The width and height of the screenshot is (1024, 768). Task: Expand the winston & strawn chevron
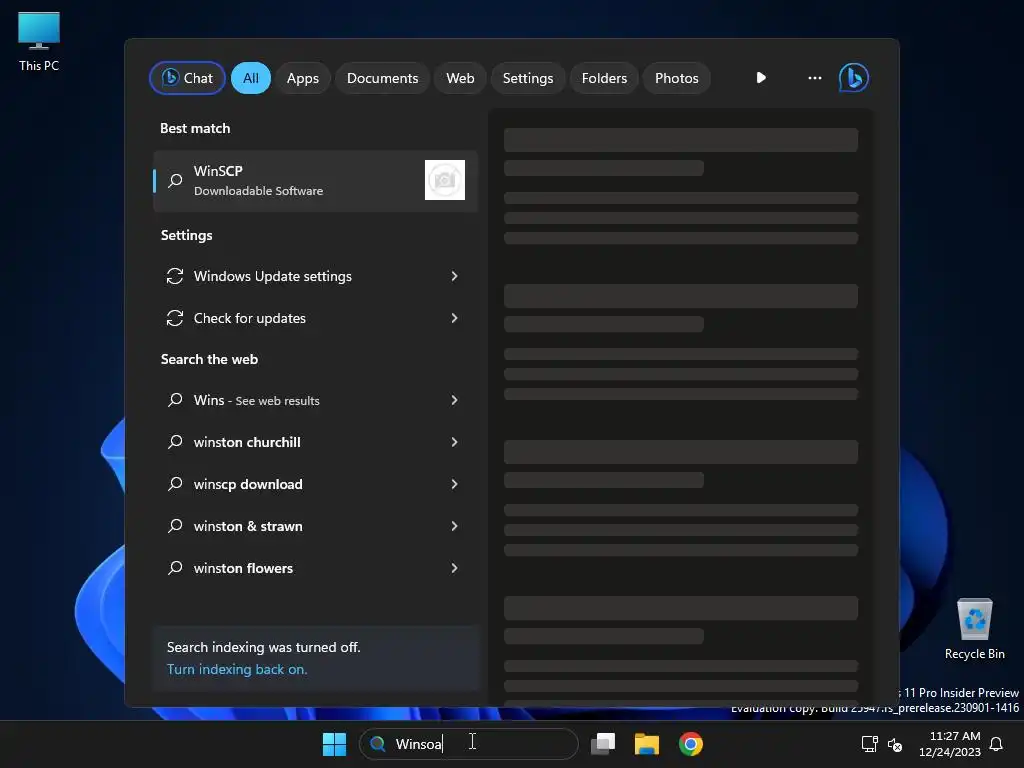click(x=455, y=526)
